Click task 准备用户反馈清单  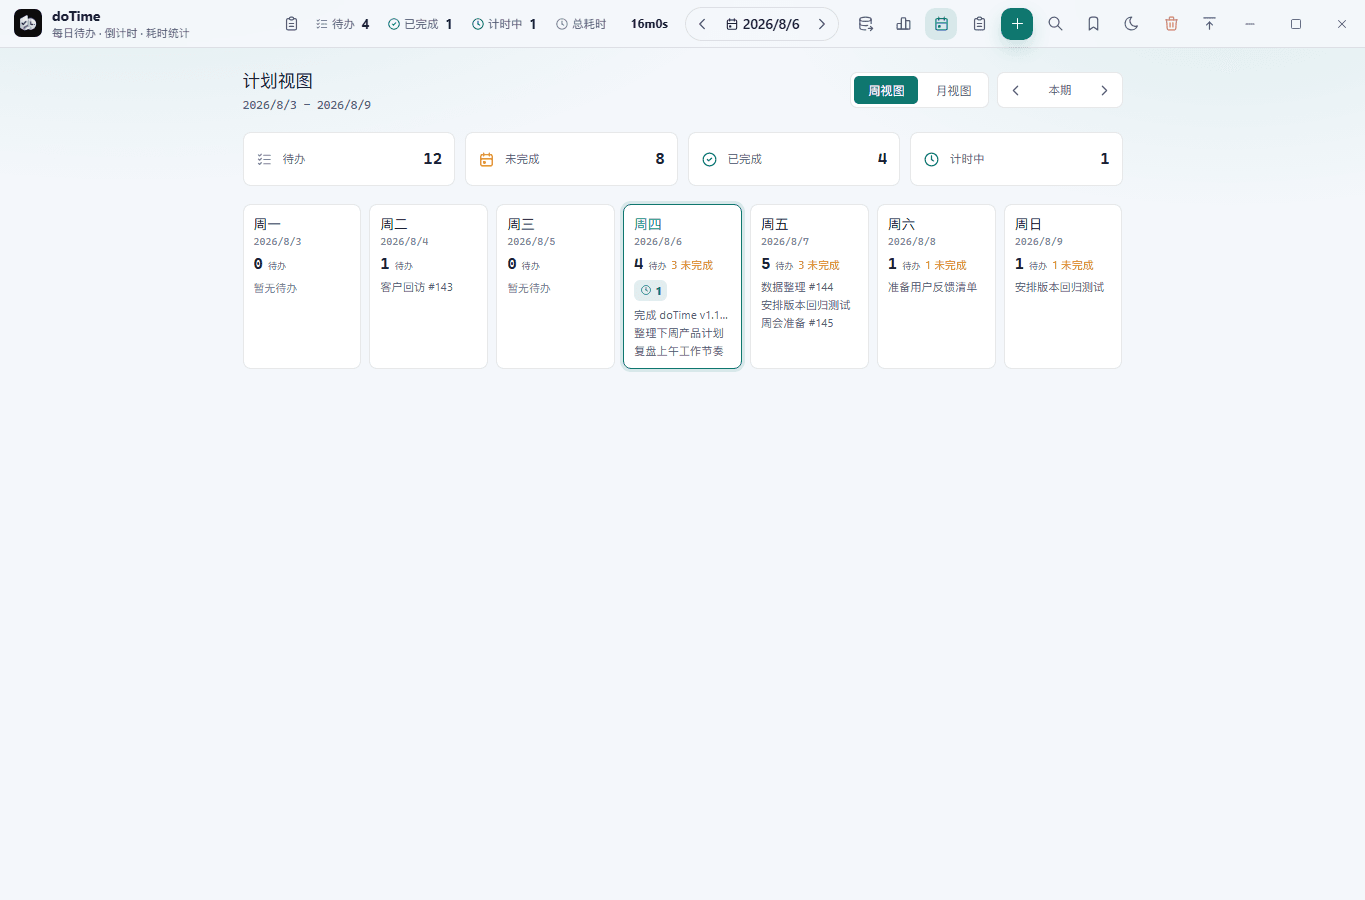[x=933, y=287]
